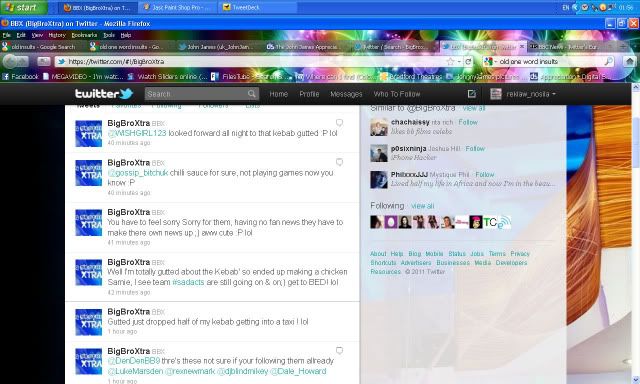Open the compose new tweet icon
This screenshot has width=640, height=384.
click(x=471, y=94)
